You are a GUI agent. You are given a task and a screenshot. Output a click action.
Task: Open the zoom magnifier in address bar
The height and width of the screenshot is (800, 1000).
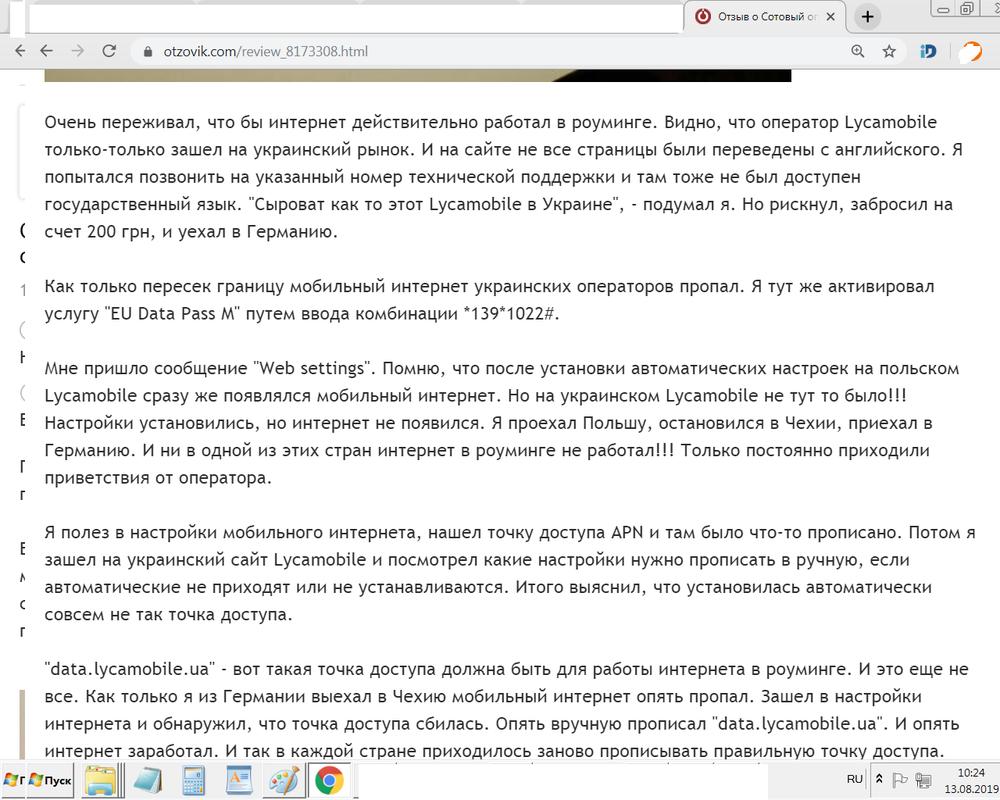(858, 51)
